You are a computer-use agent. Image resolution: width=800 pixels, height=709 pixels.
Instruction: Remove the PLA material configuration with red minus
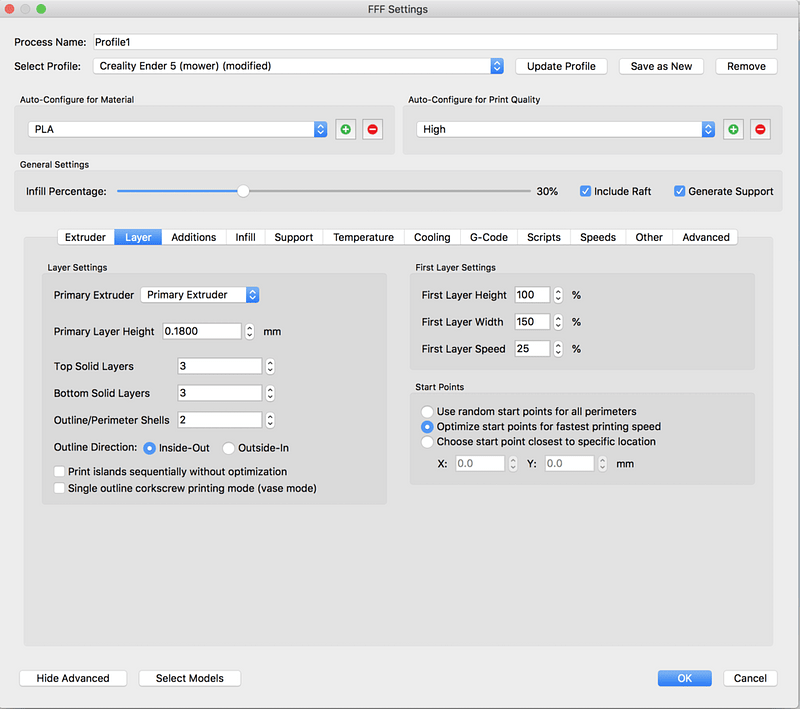point(372,130)
